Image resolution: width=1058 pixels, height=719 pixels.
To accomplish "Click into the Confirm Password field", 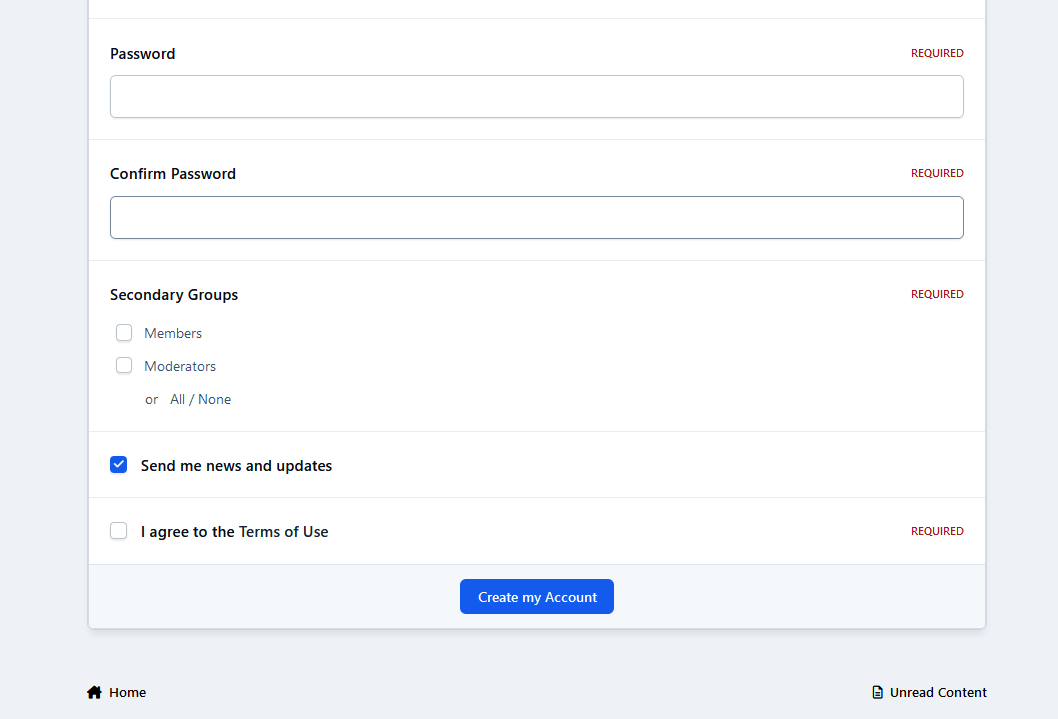I will click(x=536, y=218).
